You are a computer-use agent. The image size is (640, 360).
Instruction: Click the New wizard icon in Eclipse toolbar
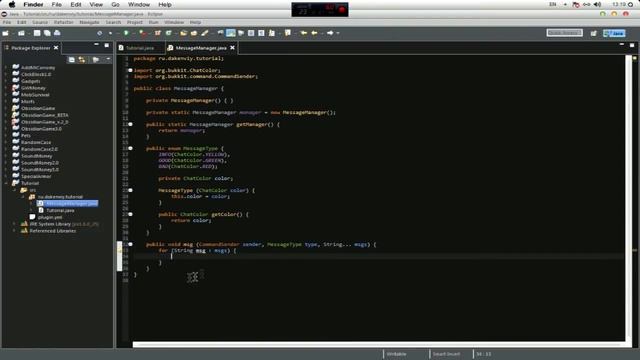point(5,33)
